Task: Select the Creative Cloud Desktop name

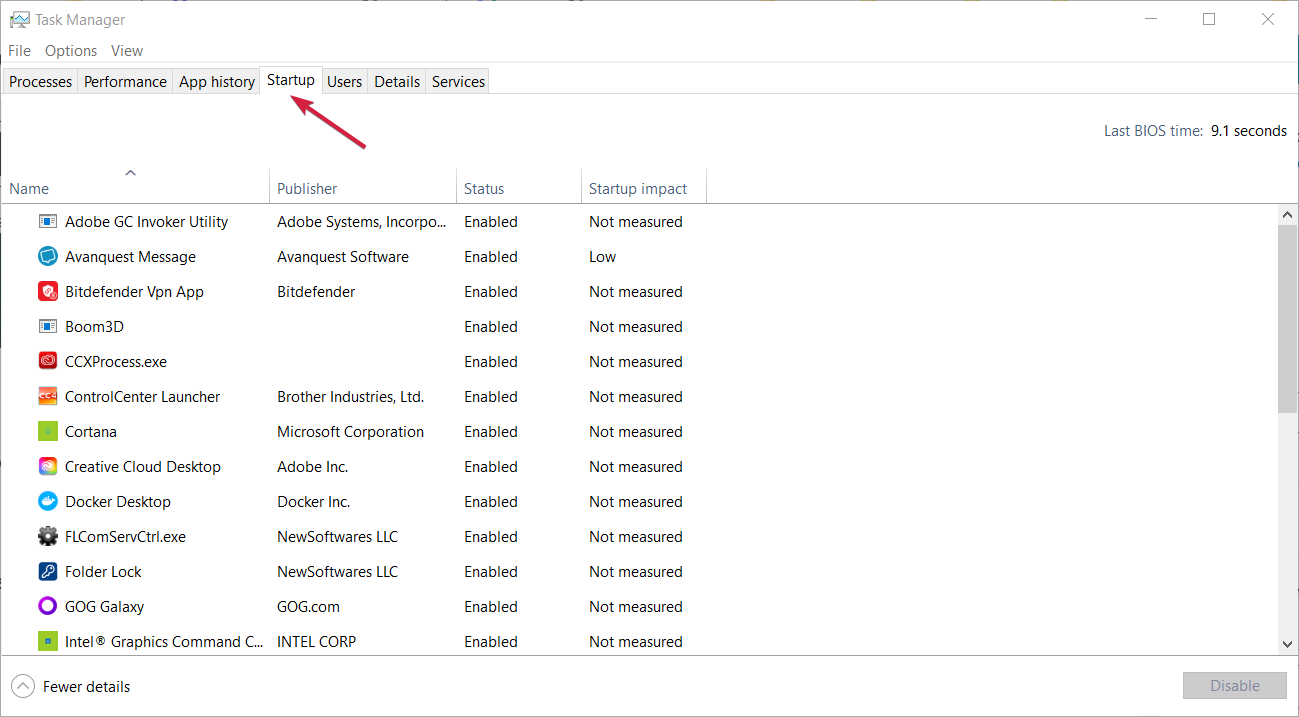Action: 143,467
